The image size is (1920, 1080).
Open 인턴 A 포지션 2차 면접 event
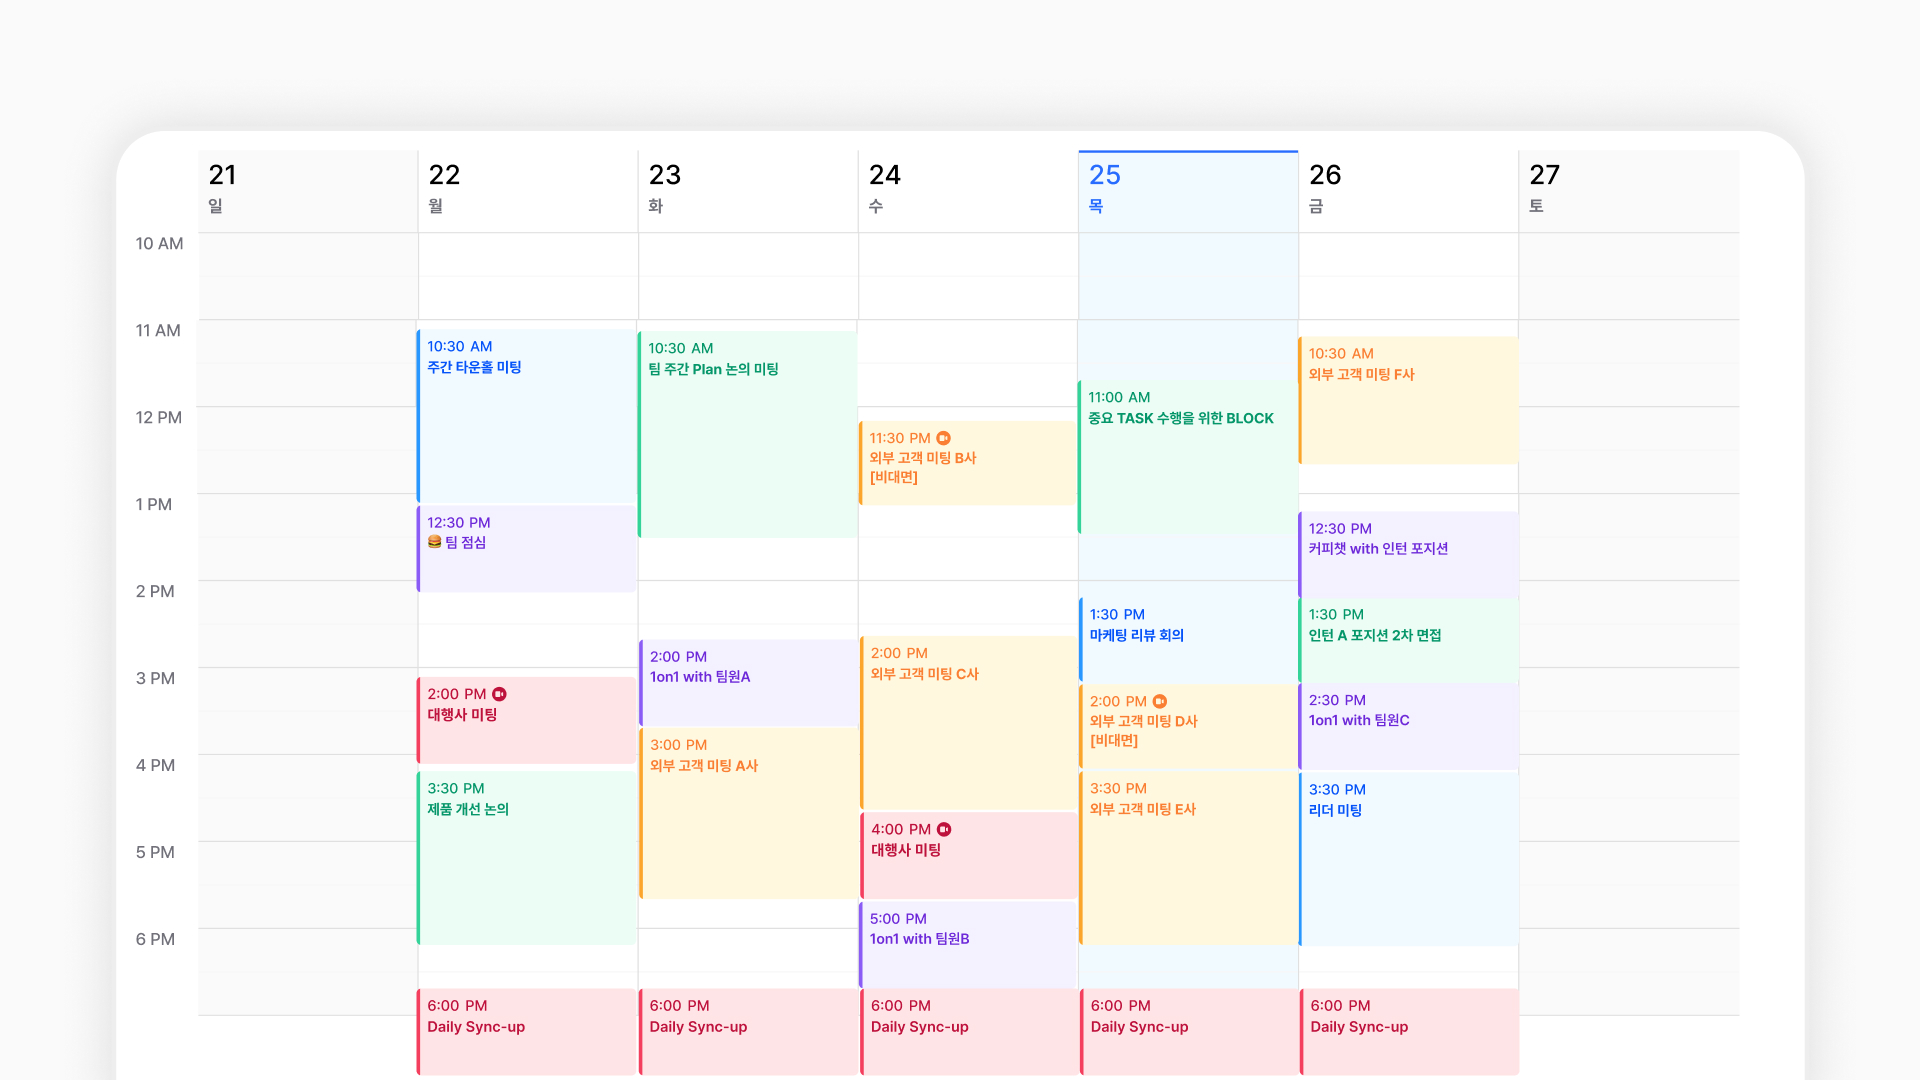1407,640
